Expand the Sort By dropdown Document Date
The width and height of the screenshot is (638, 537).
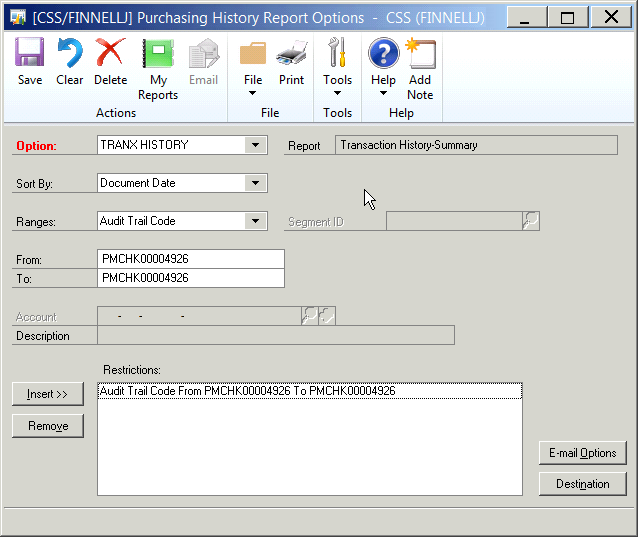[255, 183]
